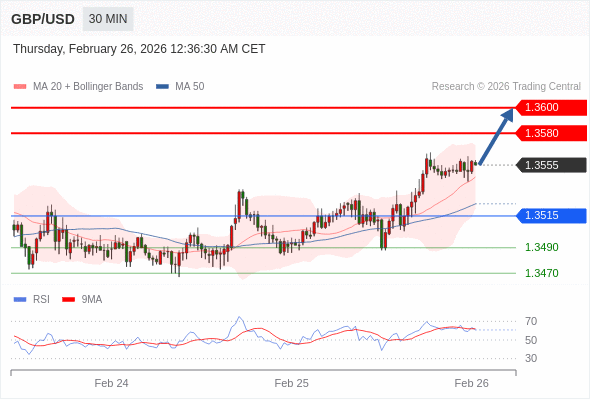
Task: Click the Feb 26 date axis label
Action: tap(471, 383)
